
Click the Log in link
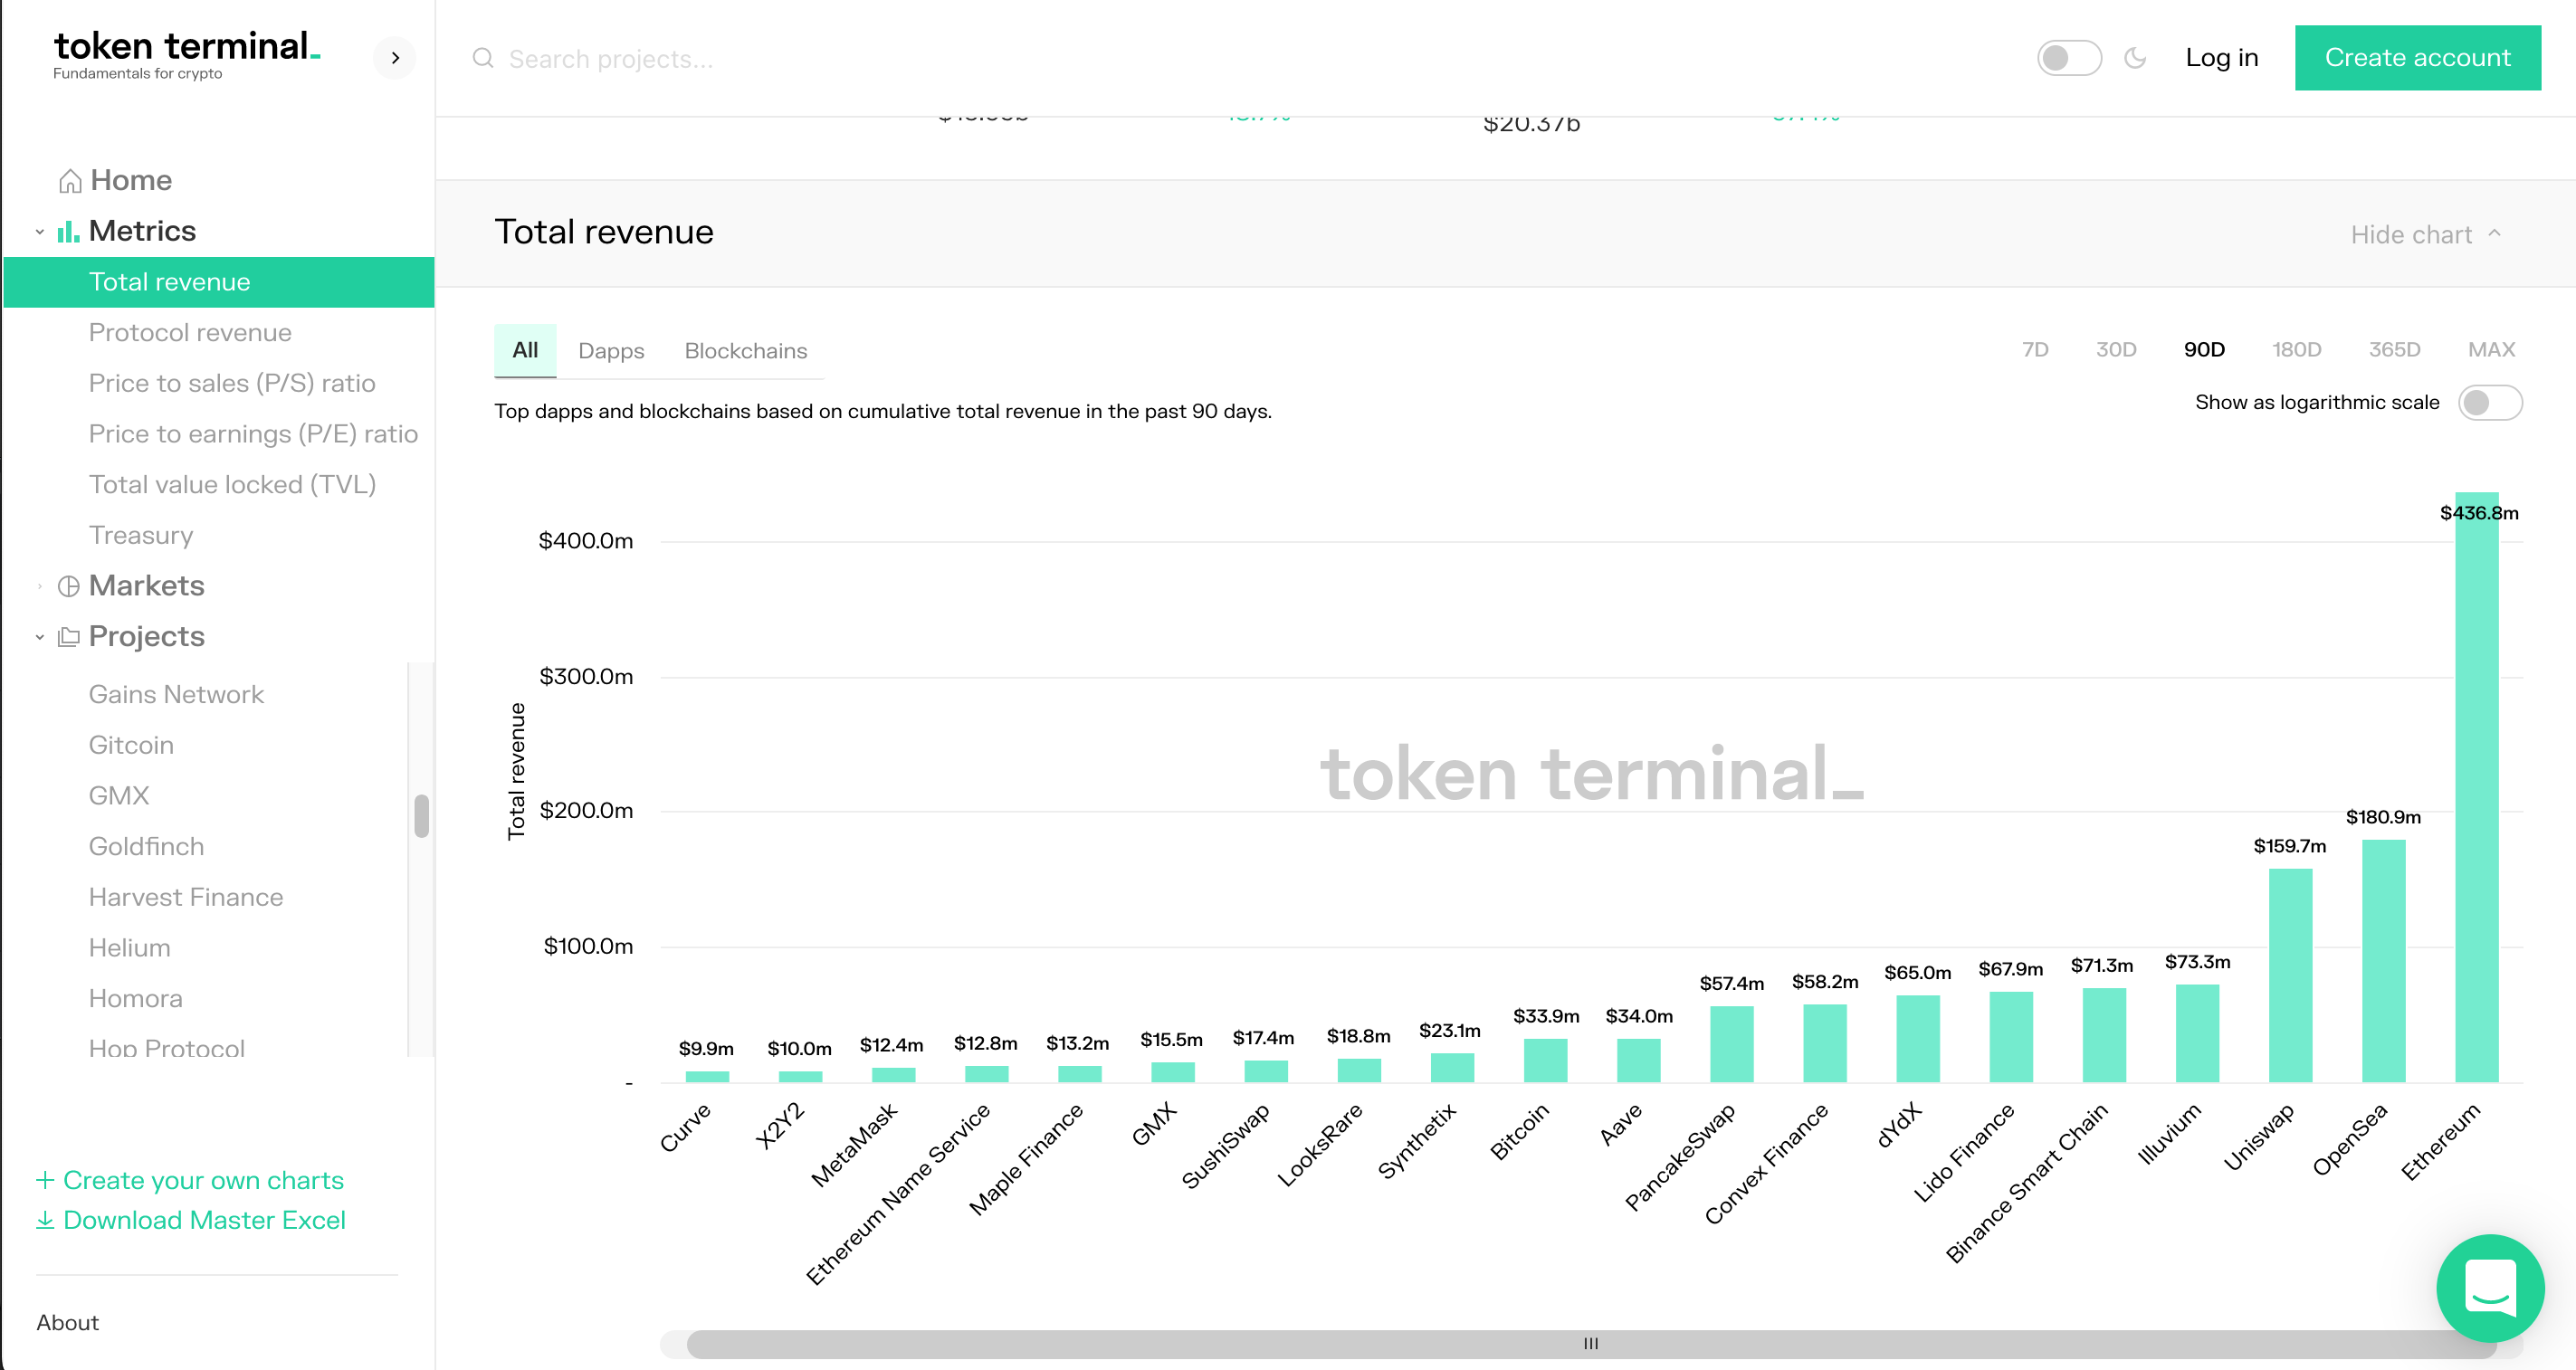[2221, 58]
